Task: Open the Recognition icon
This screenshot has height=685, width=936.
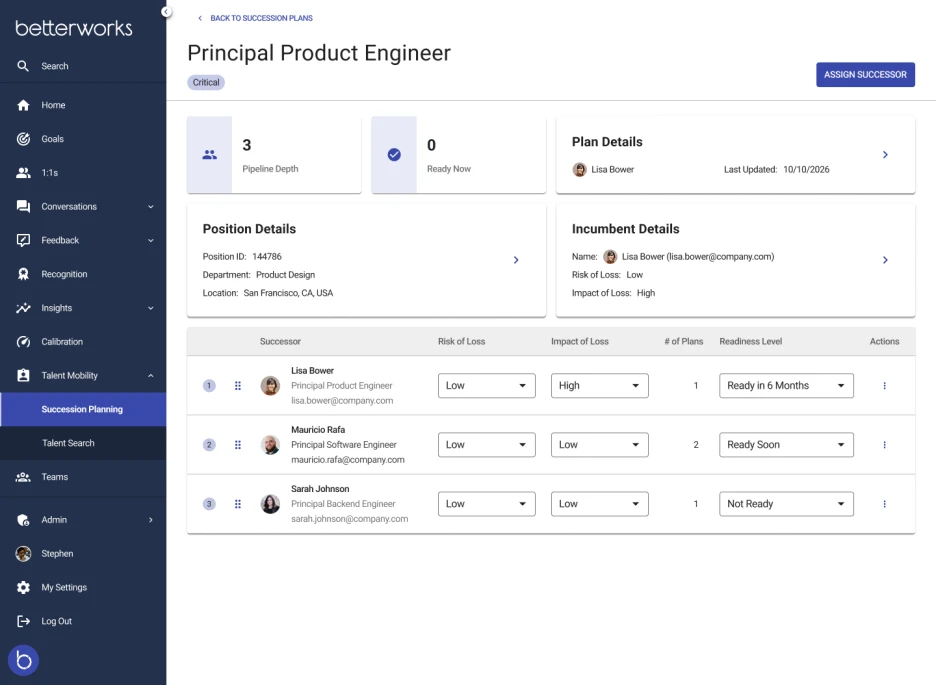Action: 22,274
